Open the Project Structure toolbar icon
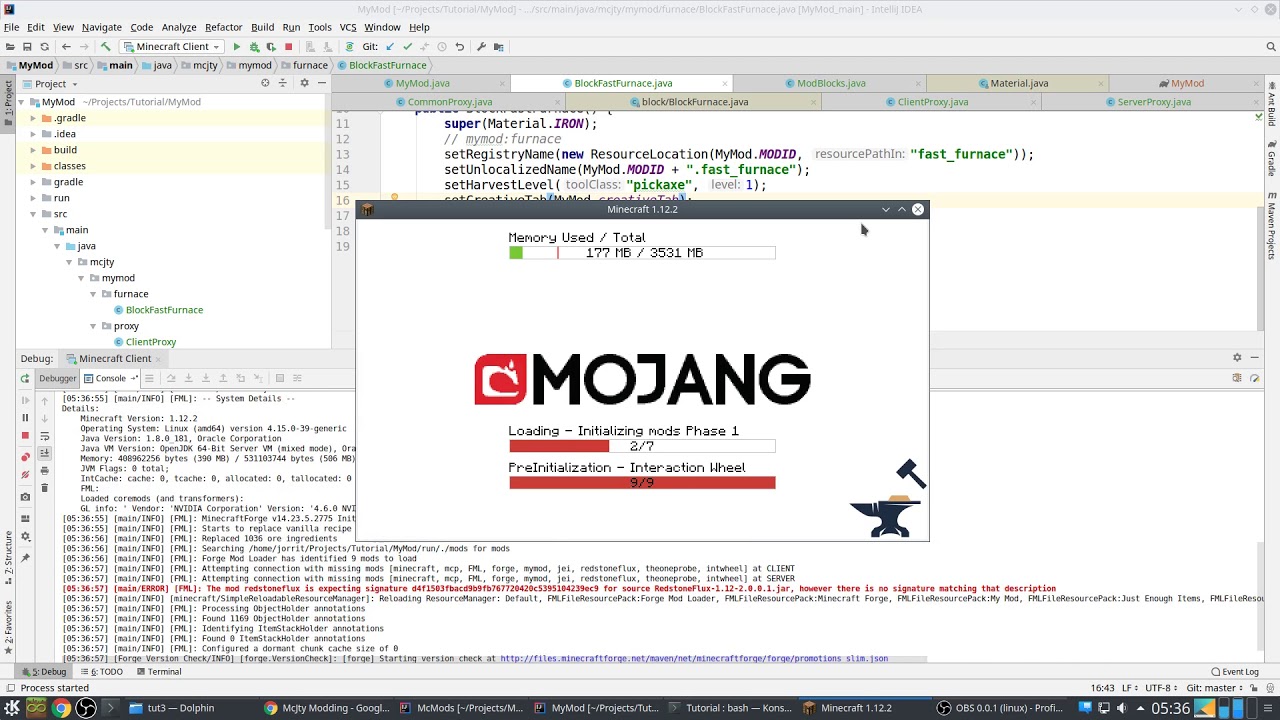1280x720 pixels. pyautogui.click(x=498, y=47)
